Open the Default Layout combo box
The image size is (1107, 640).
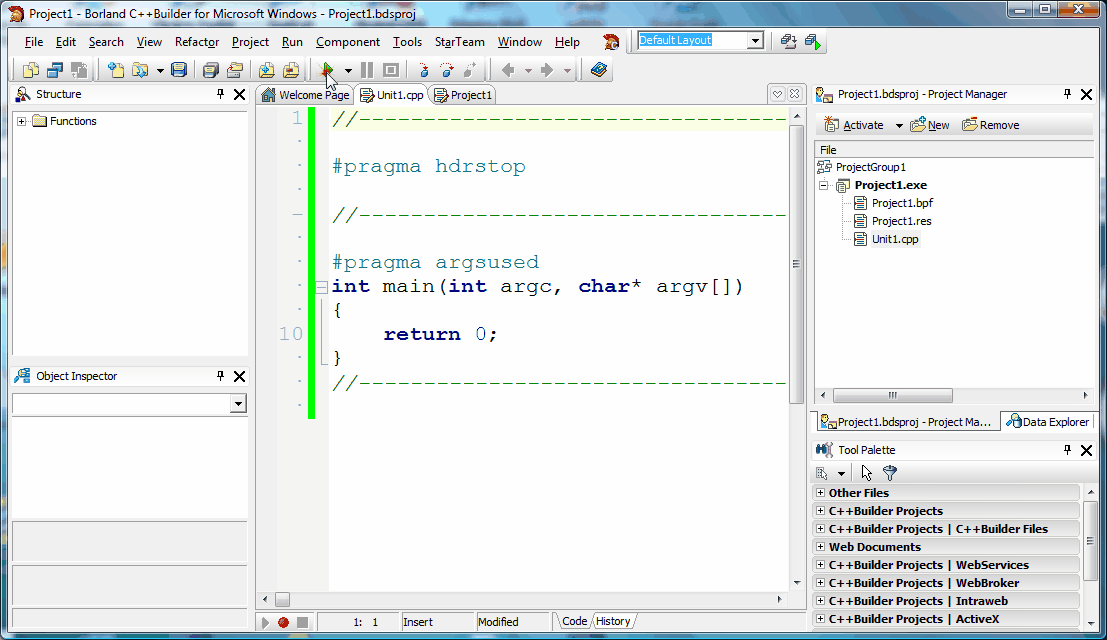tap(755, 41)
